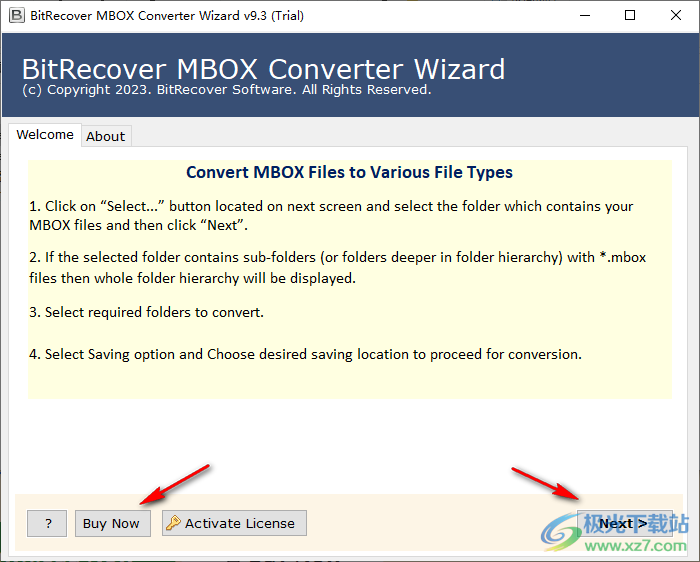Open help with the ? button
The height and width of the screenshot is (562, 700).
[x=47, y=523]
